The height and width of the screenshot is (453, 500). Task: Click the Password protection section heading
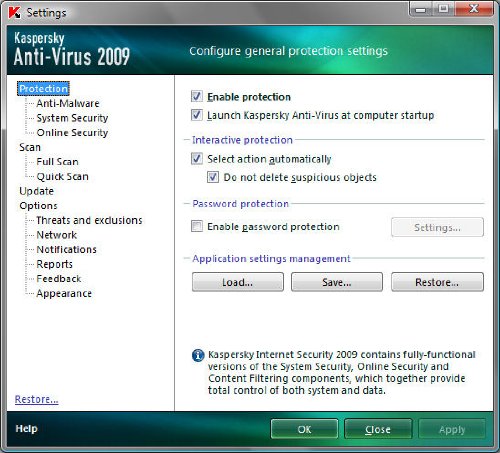pos(240,204)
